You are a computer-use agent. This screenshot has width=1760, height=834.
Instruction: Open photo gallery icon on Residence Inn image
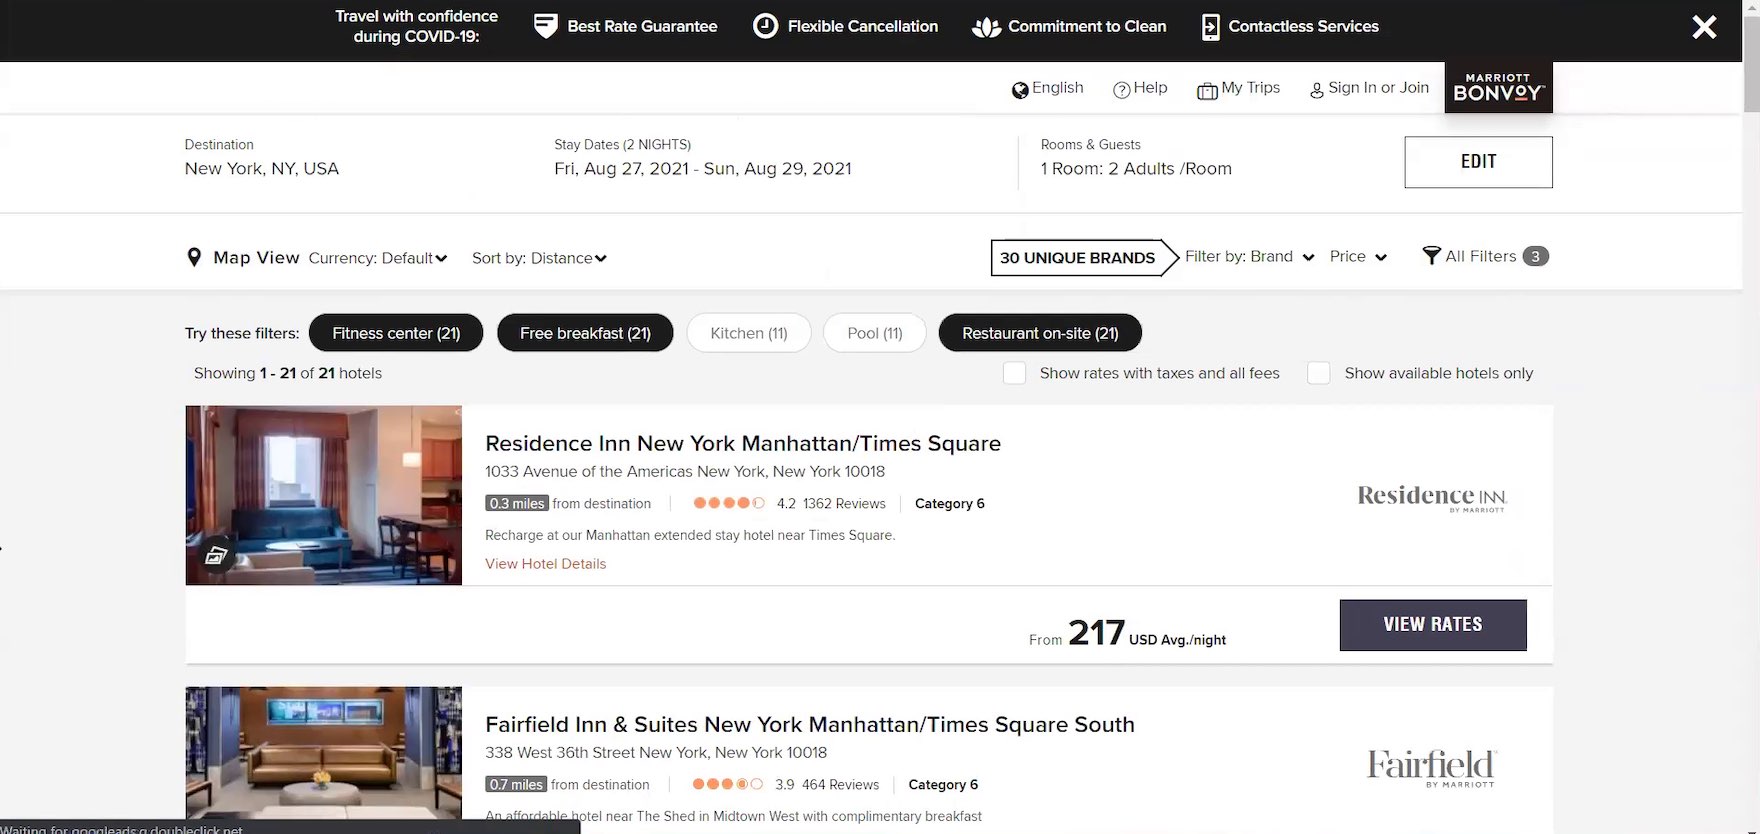(x=216, y=555)
